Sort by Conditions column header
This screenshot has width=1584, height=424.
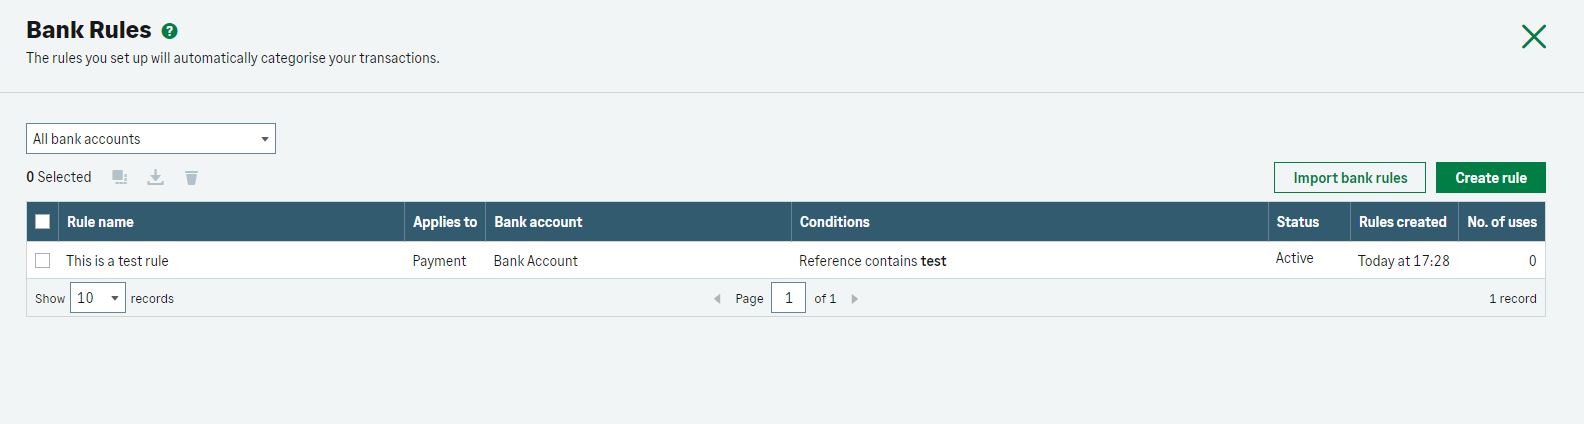pyautogui.click(x=835, y=222)
